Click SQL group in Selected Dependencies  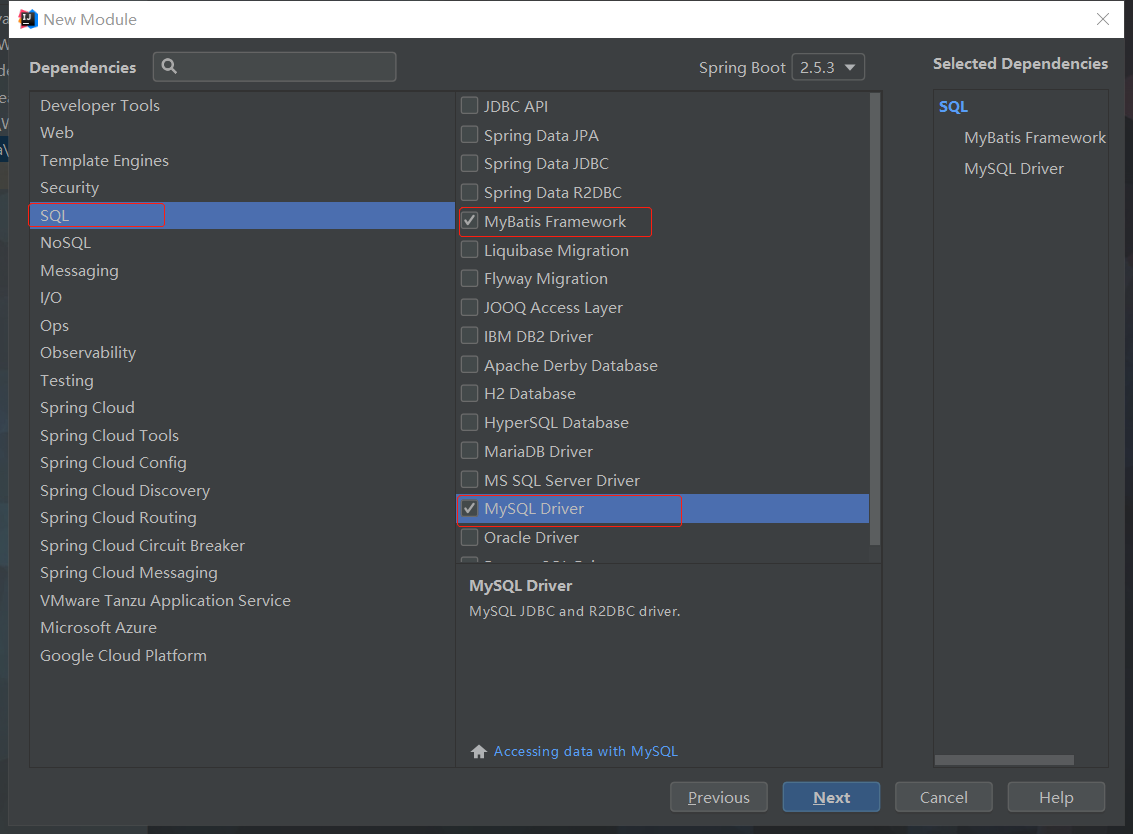click(x=953, y=106)
